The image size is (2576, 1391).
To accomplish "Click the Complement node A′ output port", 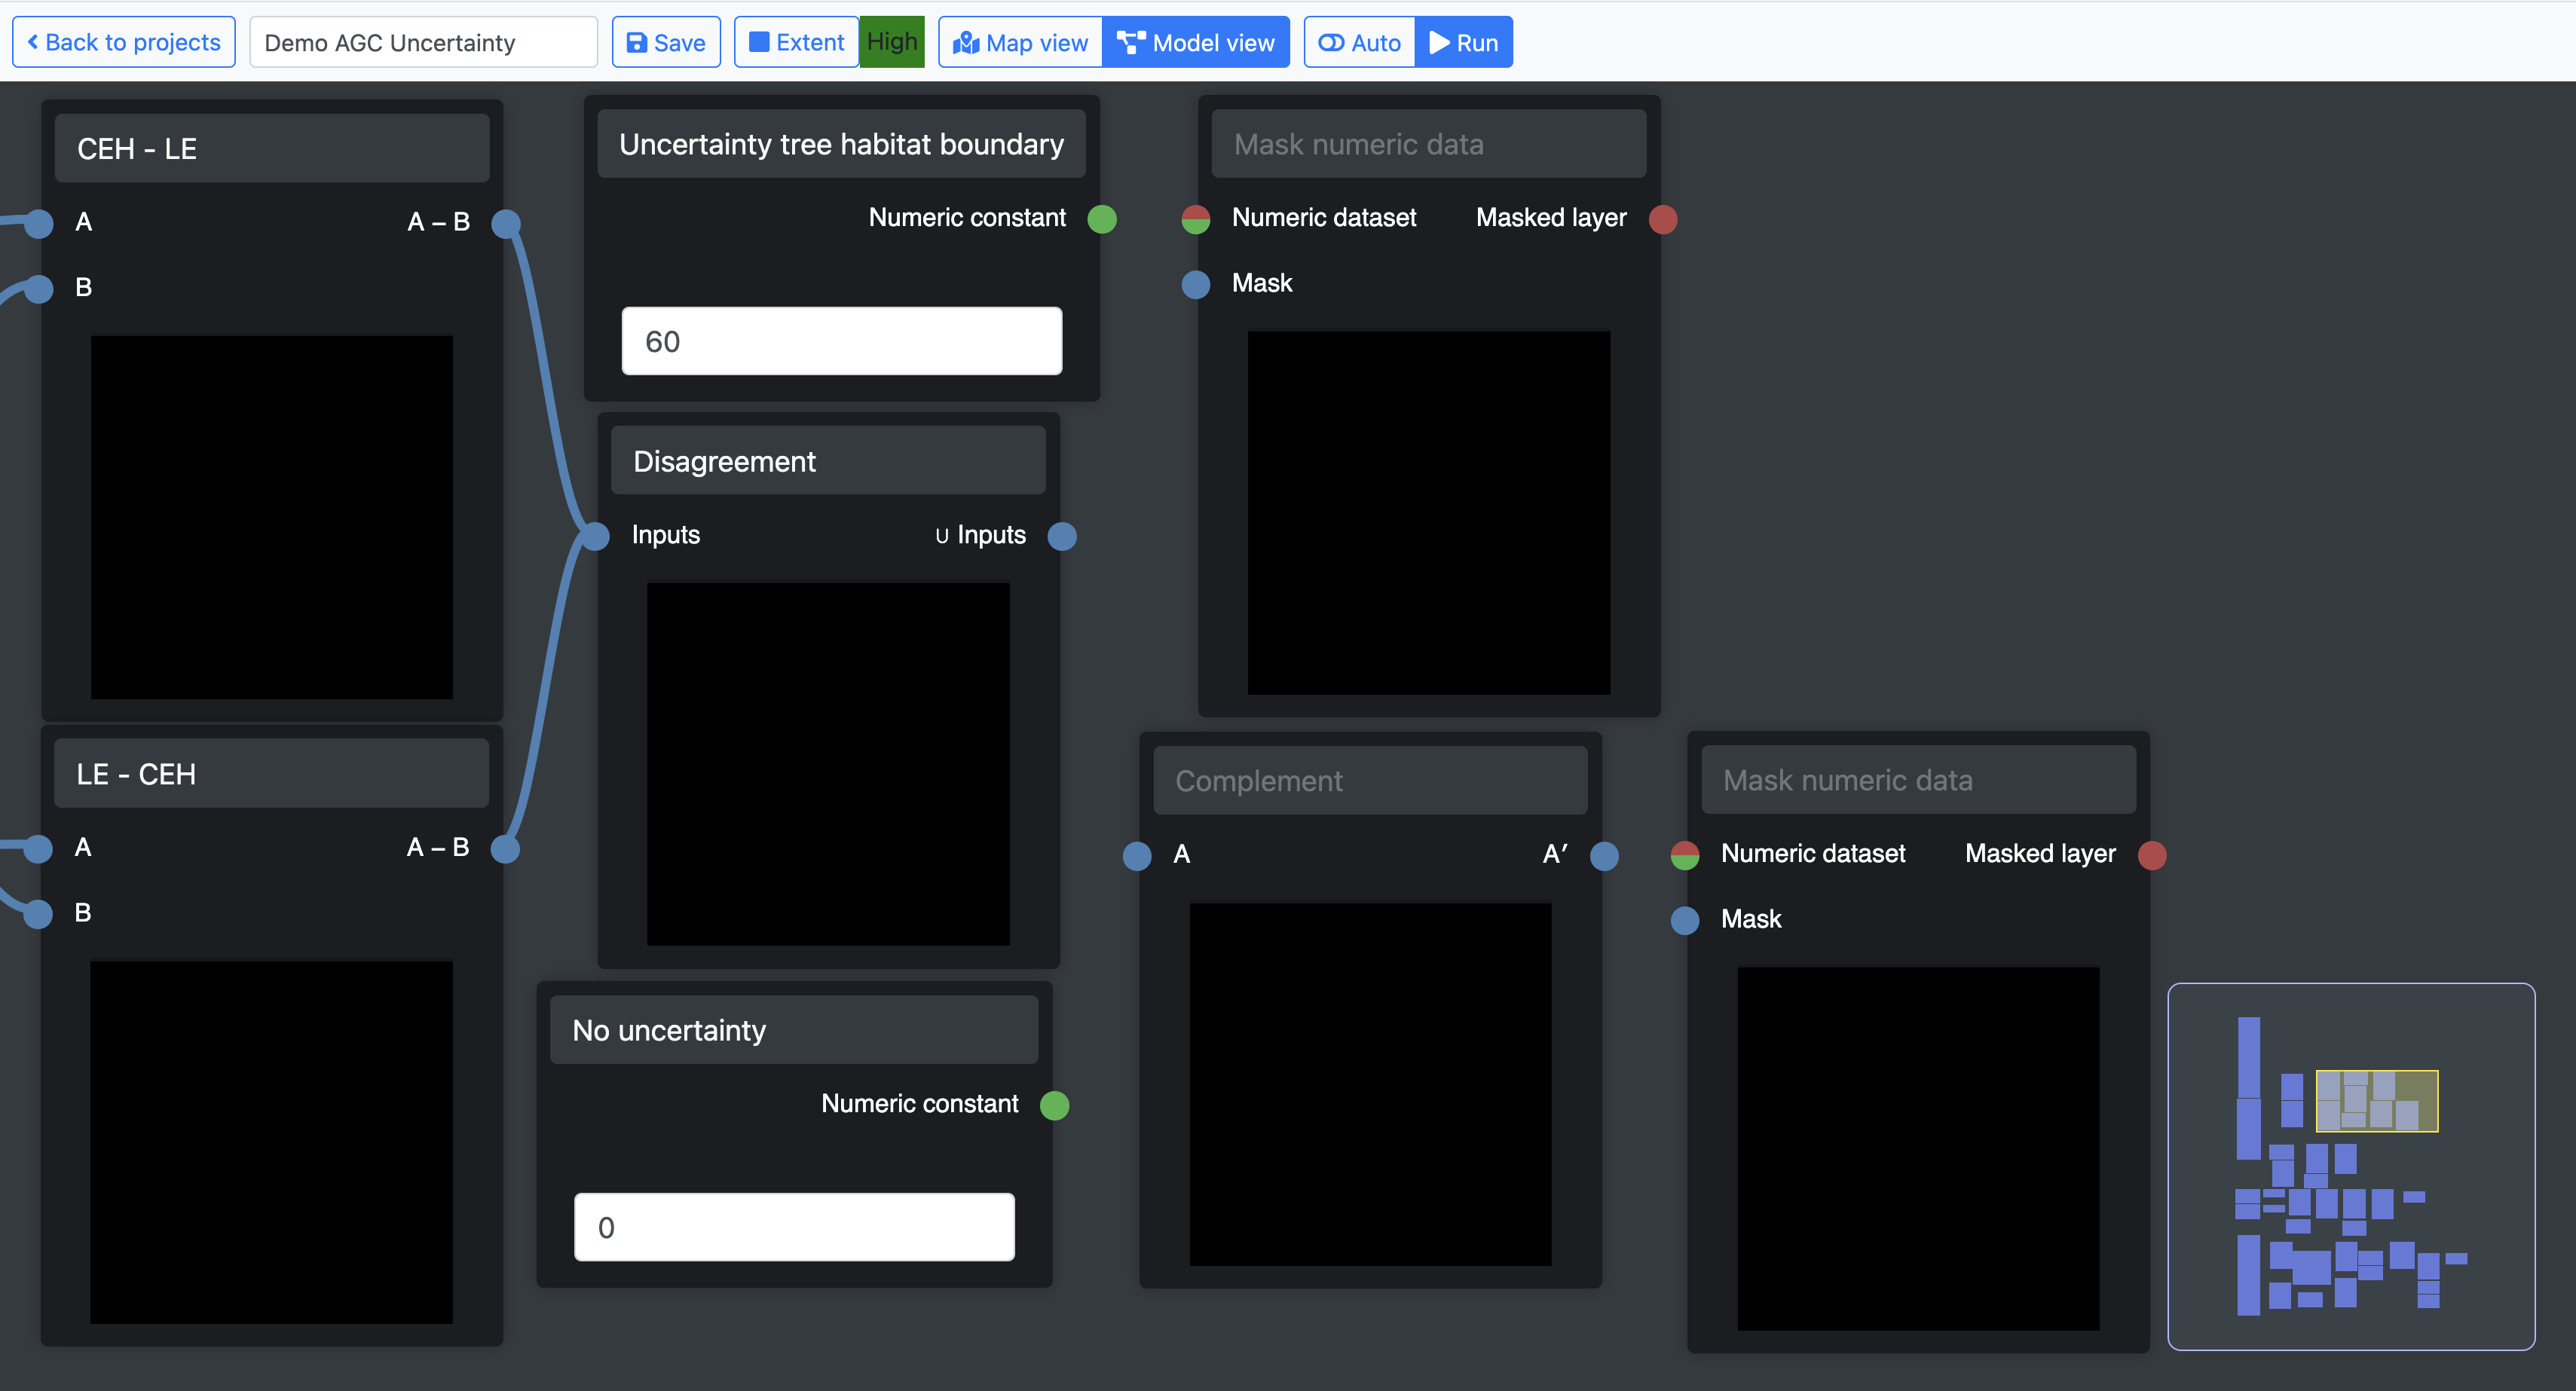I will pyautogui.click(x=1603, y=856).
